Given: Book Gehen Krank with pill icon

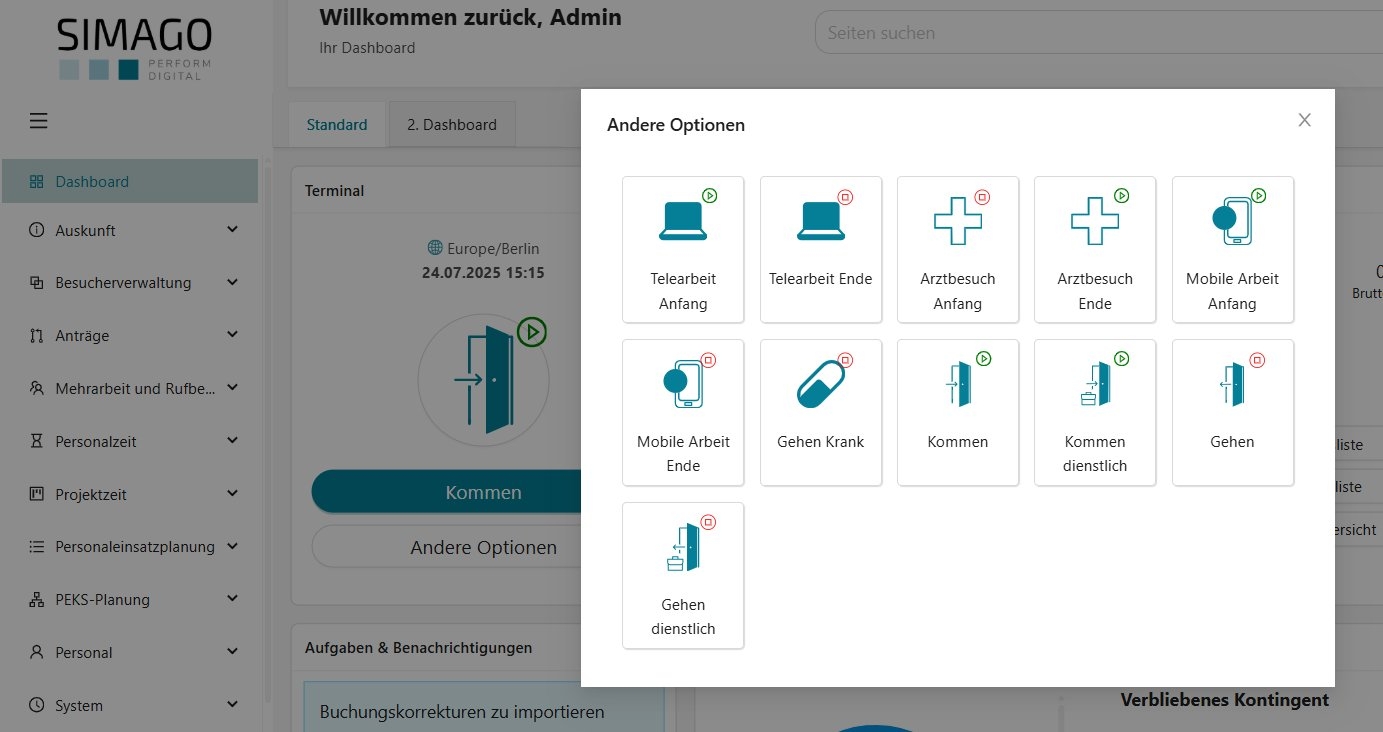Looking at the screenshot, I should point(821,413).
